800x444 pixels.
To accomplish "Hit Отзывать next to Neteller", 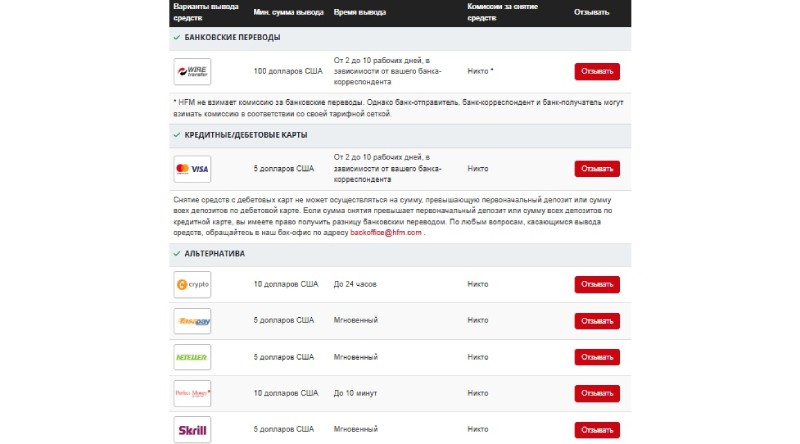I will tap(596, 357).
